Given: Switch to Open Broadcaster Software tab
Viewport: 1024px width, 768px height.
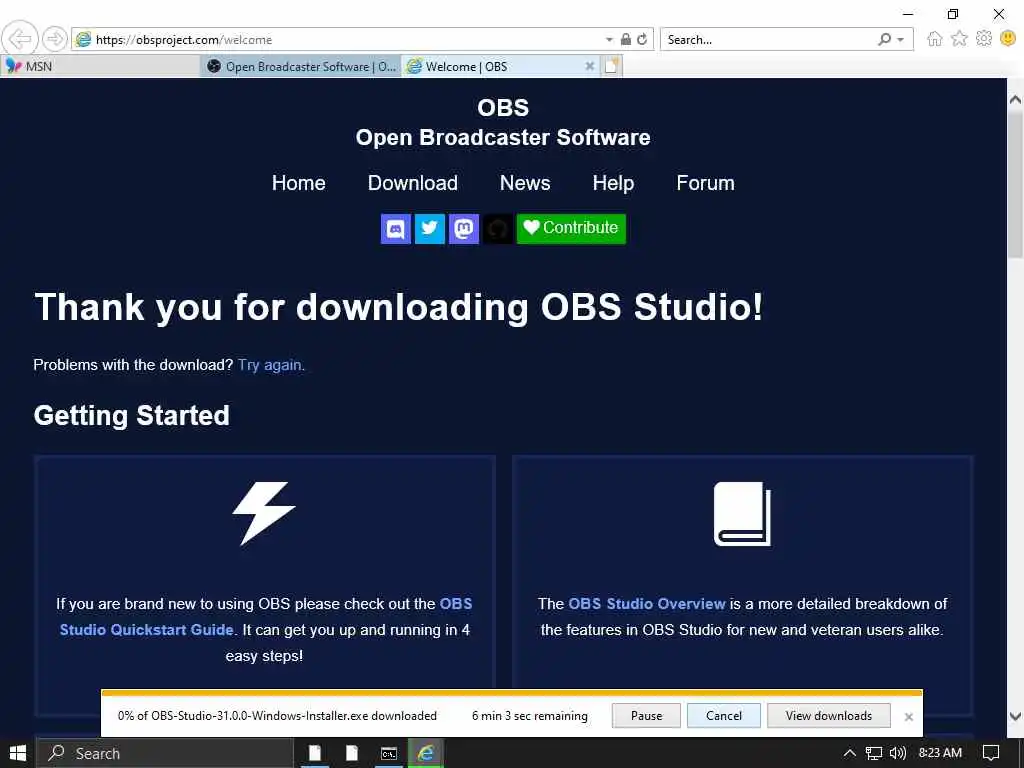Looking at the screenshot, I should [301, 66].
